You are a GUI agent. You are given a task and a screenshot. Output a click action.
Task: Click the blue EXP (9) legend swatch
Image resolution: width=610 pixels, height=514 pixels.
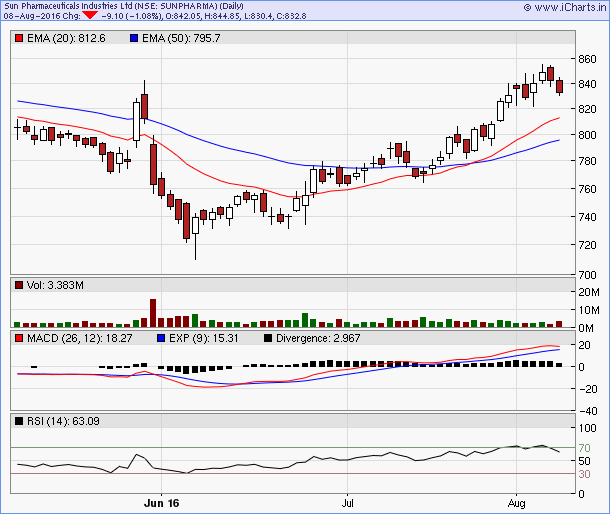161,338
